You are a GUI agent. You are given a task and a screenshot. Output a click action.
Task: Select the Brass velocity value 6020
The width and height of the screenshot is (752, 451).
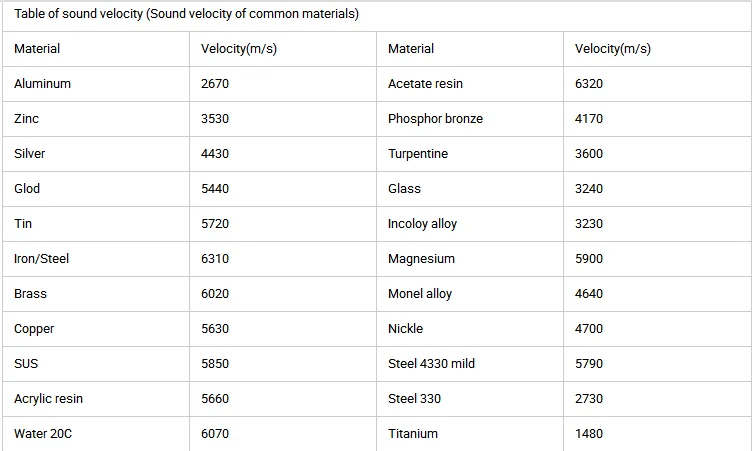pos(215,294)
